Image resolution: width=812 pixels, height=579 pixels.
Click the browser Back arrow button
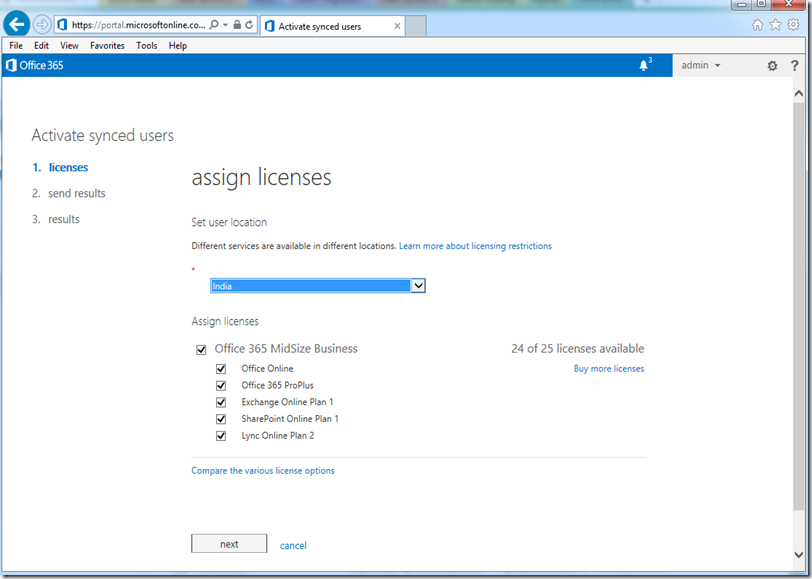click(17, 24)
